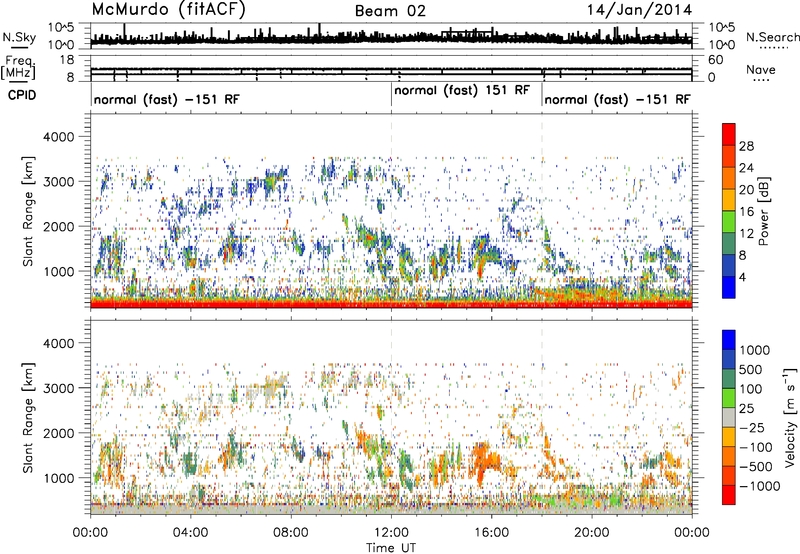Click the 'Nave' legend label
Screen dimensions: 800x554
click(x=761, y=70)
